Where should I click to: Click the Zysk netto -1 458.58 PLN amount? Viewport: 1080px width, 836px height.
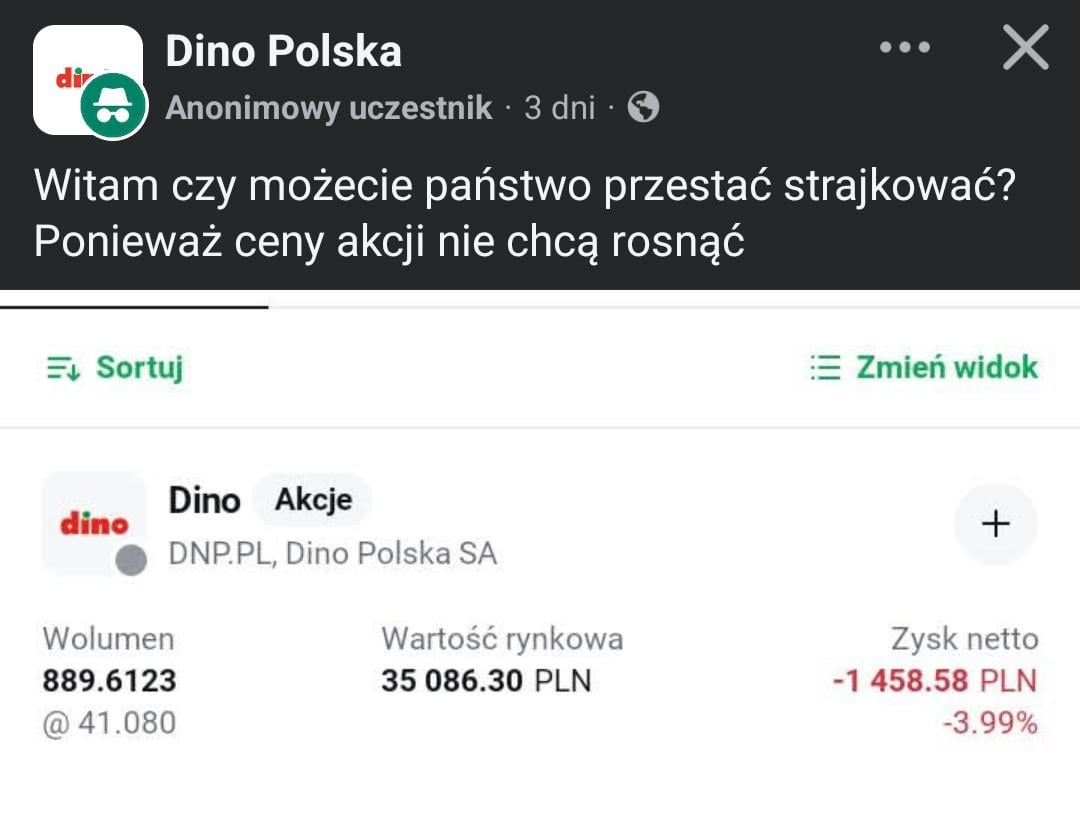tap(934, 681)
